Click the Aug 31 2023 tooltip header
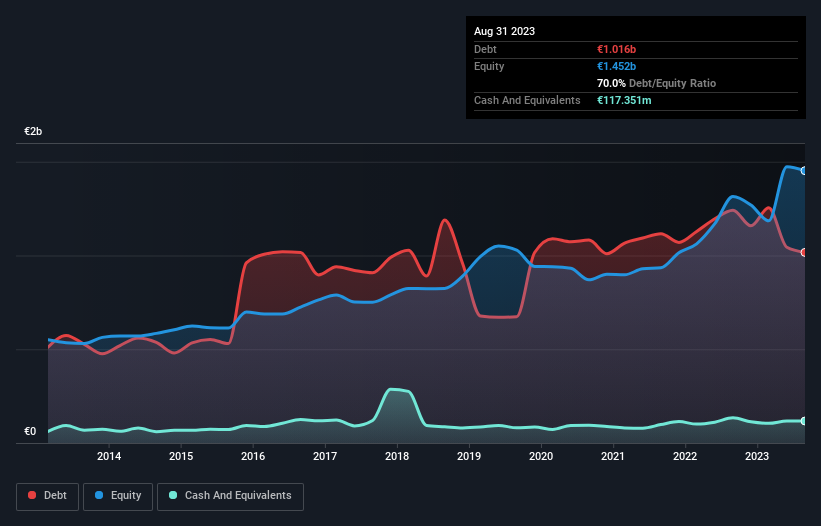This screenshot has width=821, height=526. point(504,31)
